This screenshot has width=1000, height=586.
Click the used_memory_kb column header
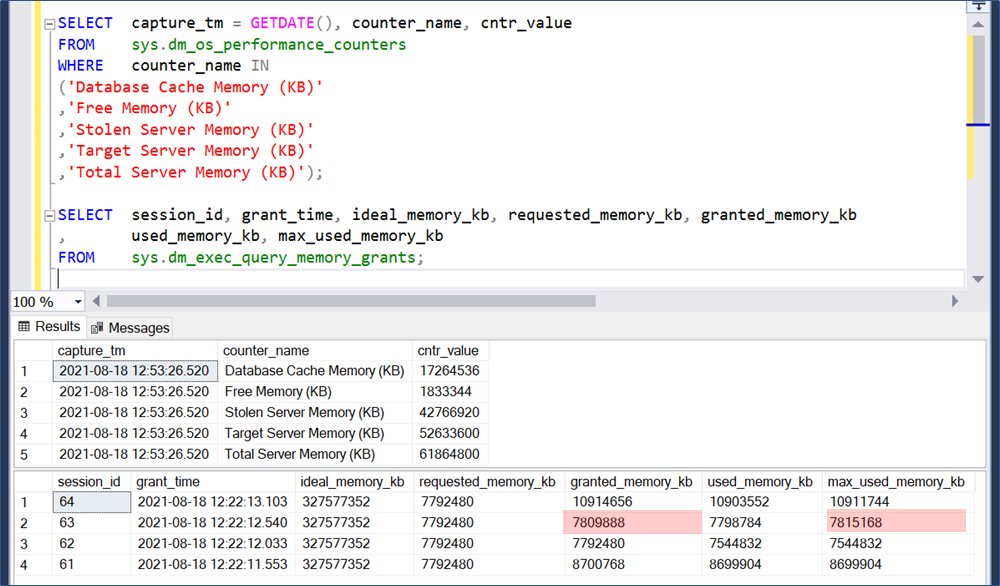762,481
